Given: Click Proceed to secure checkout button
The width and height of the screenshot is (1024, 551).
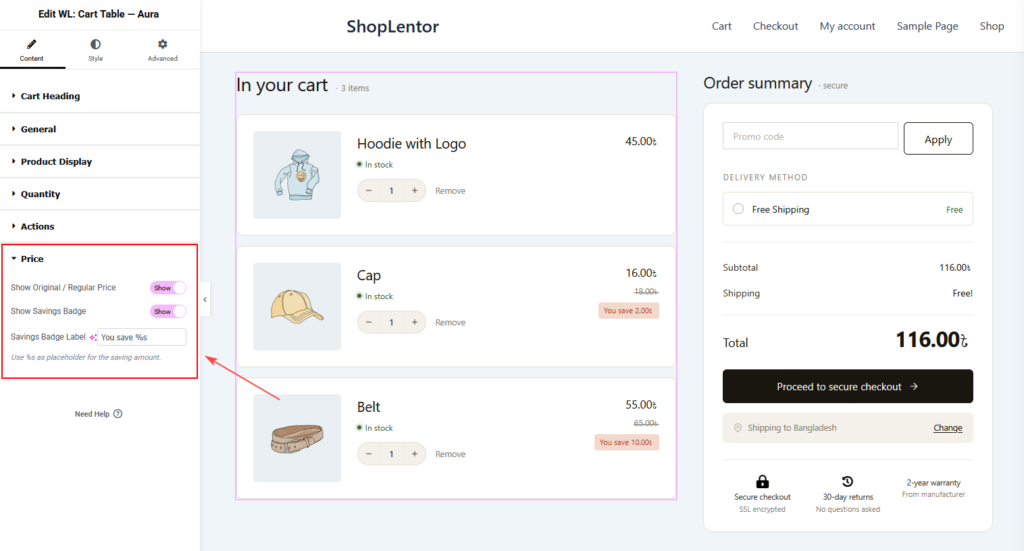Looking at the screenshot, I should pos(848,386).
